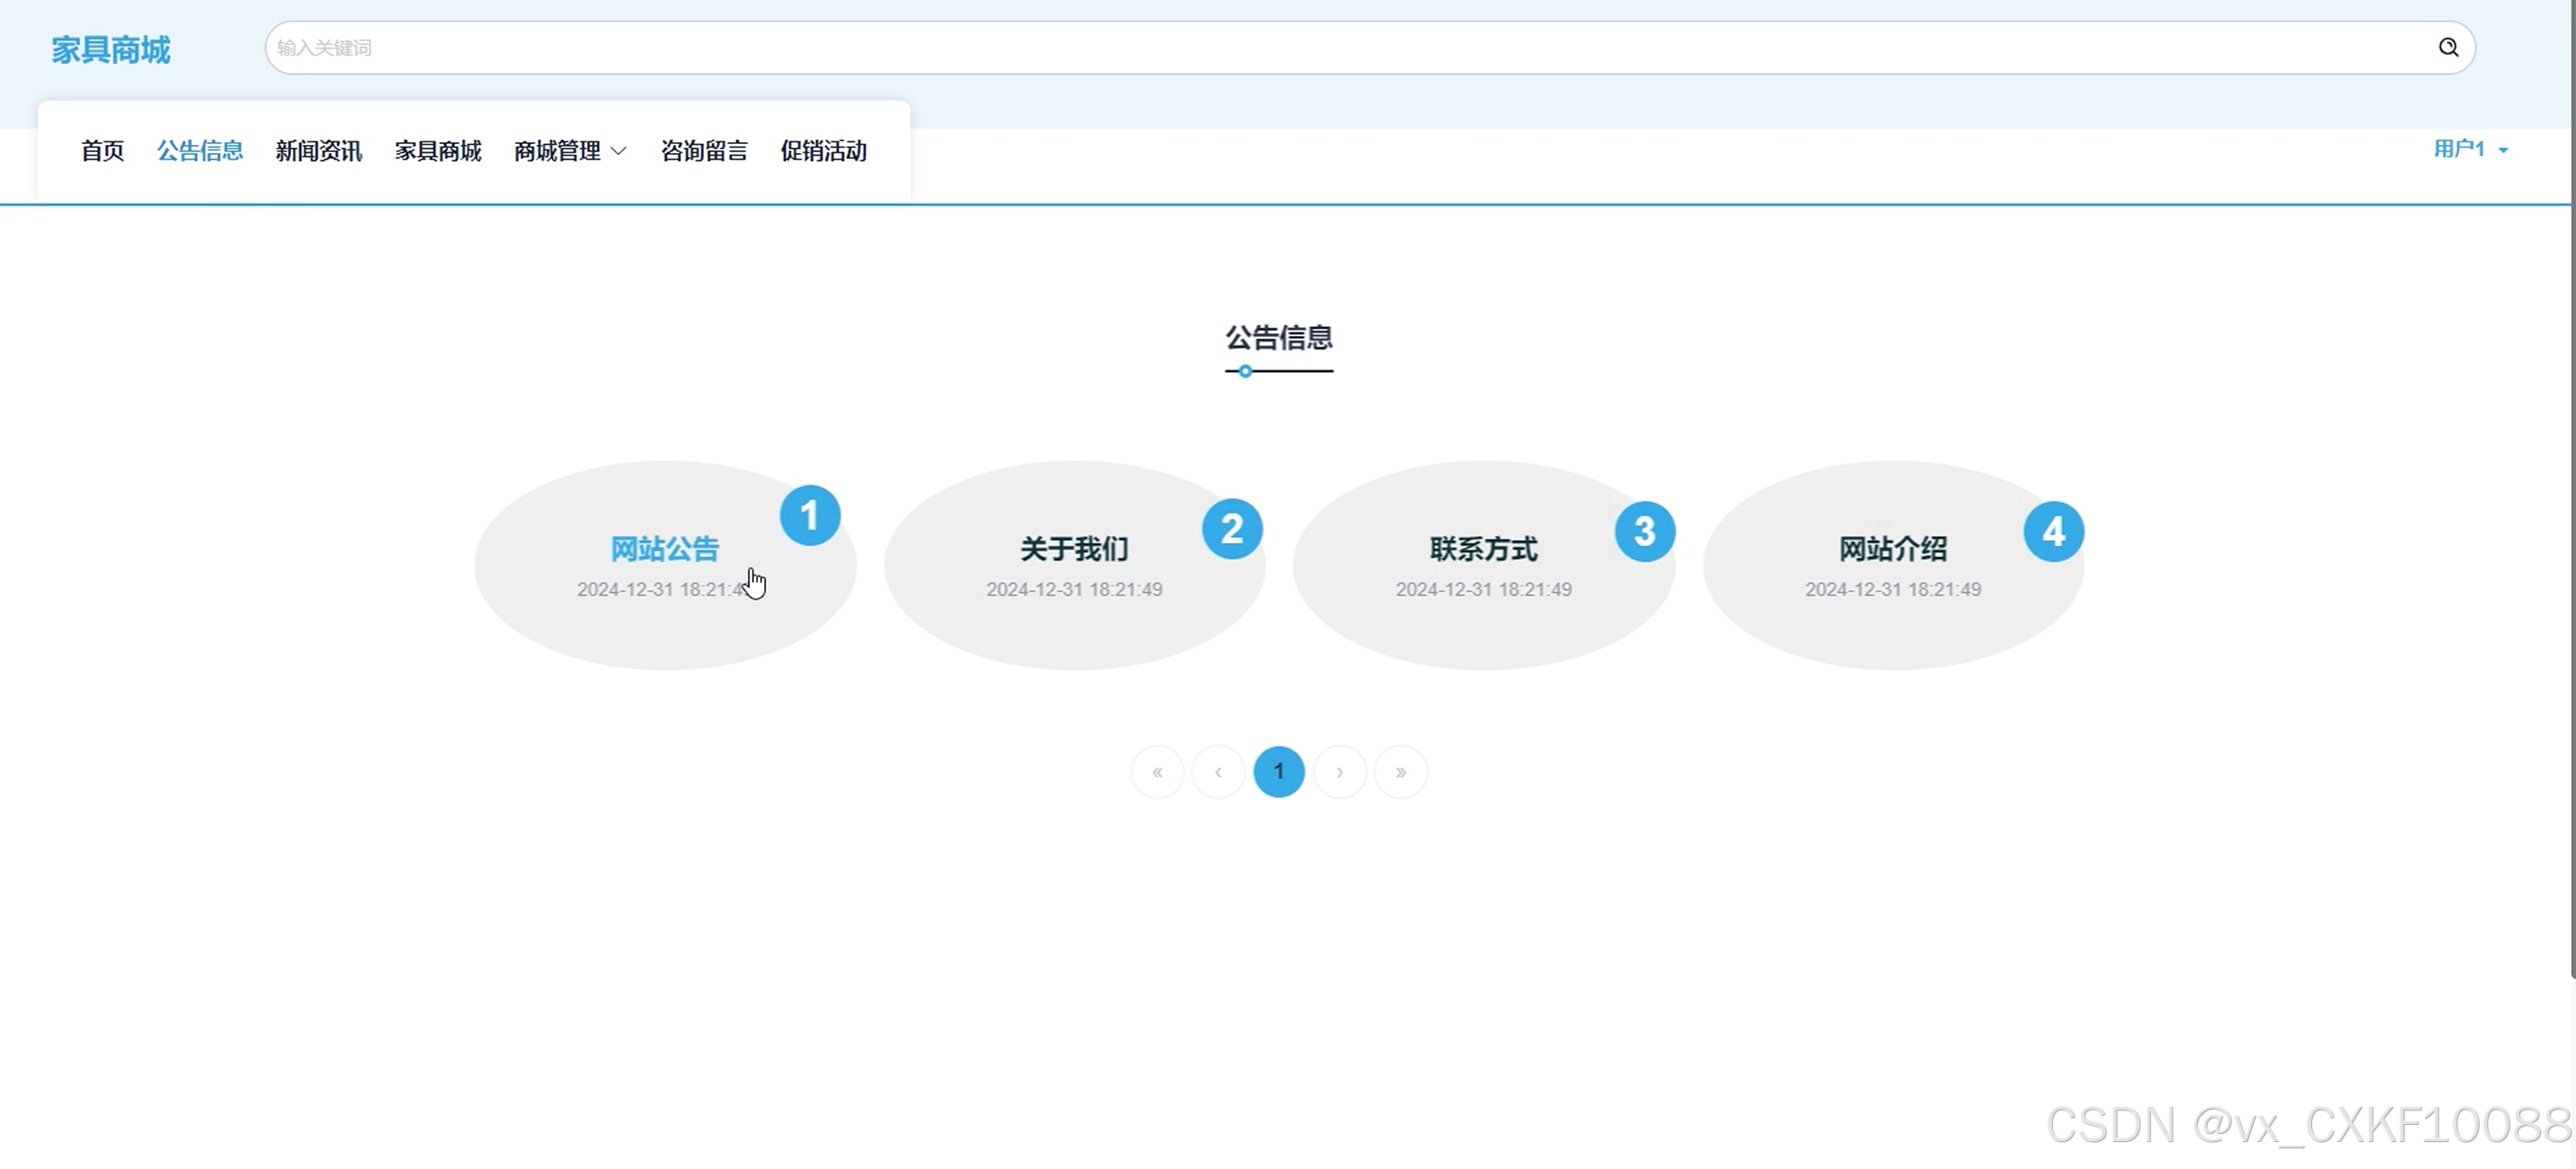The image size is (2576, 1169).
Task: Click the blue number 3 badge
Action: (1644, 531)
